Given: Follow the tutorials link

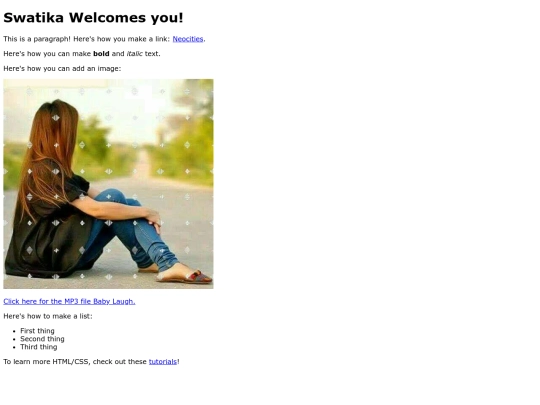Looking at the screenshot, I should click(163, 362).
